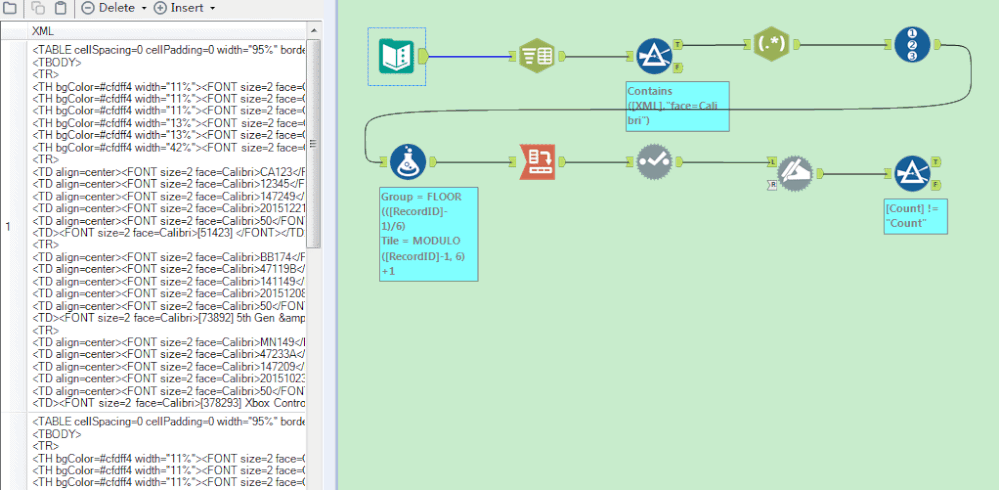Select the blue connection line from Text Input

pyautogui.click(x=470, y=57)
